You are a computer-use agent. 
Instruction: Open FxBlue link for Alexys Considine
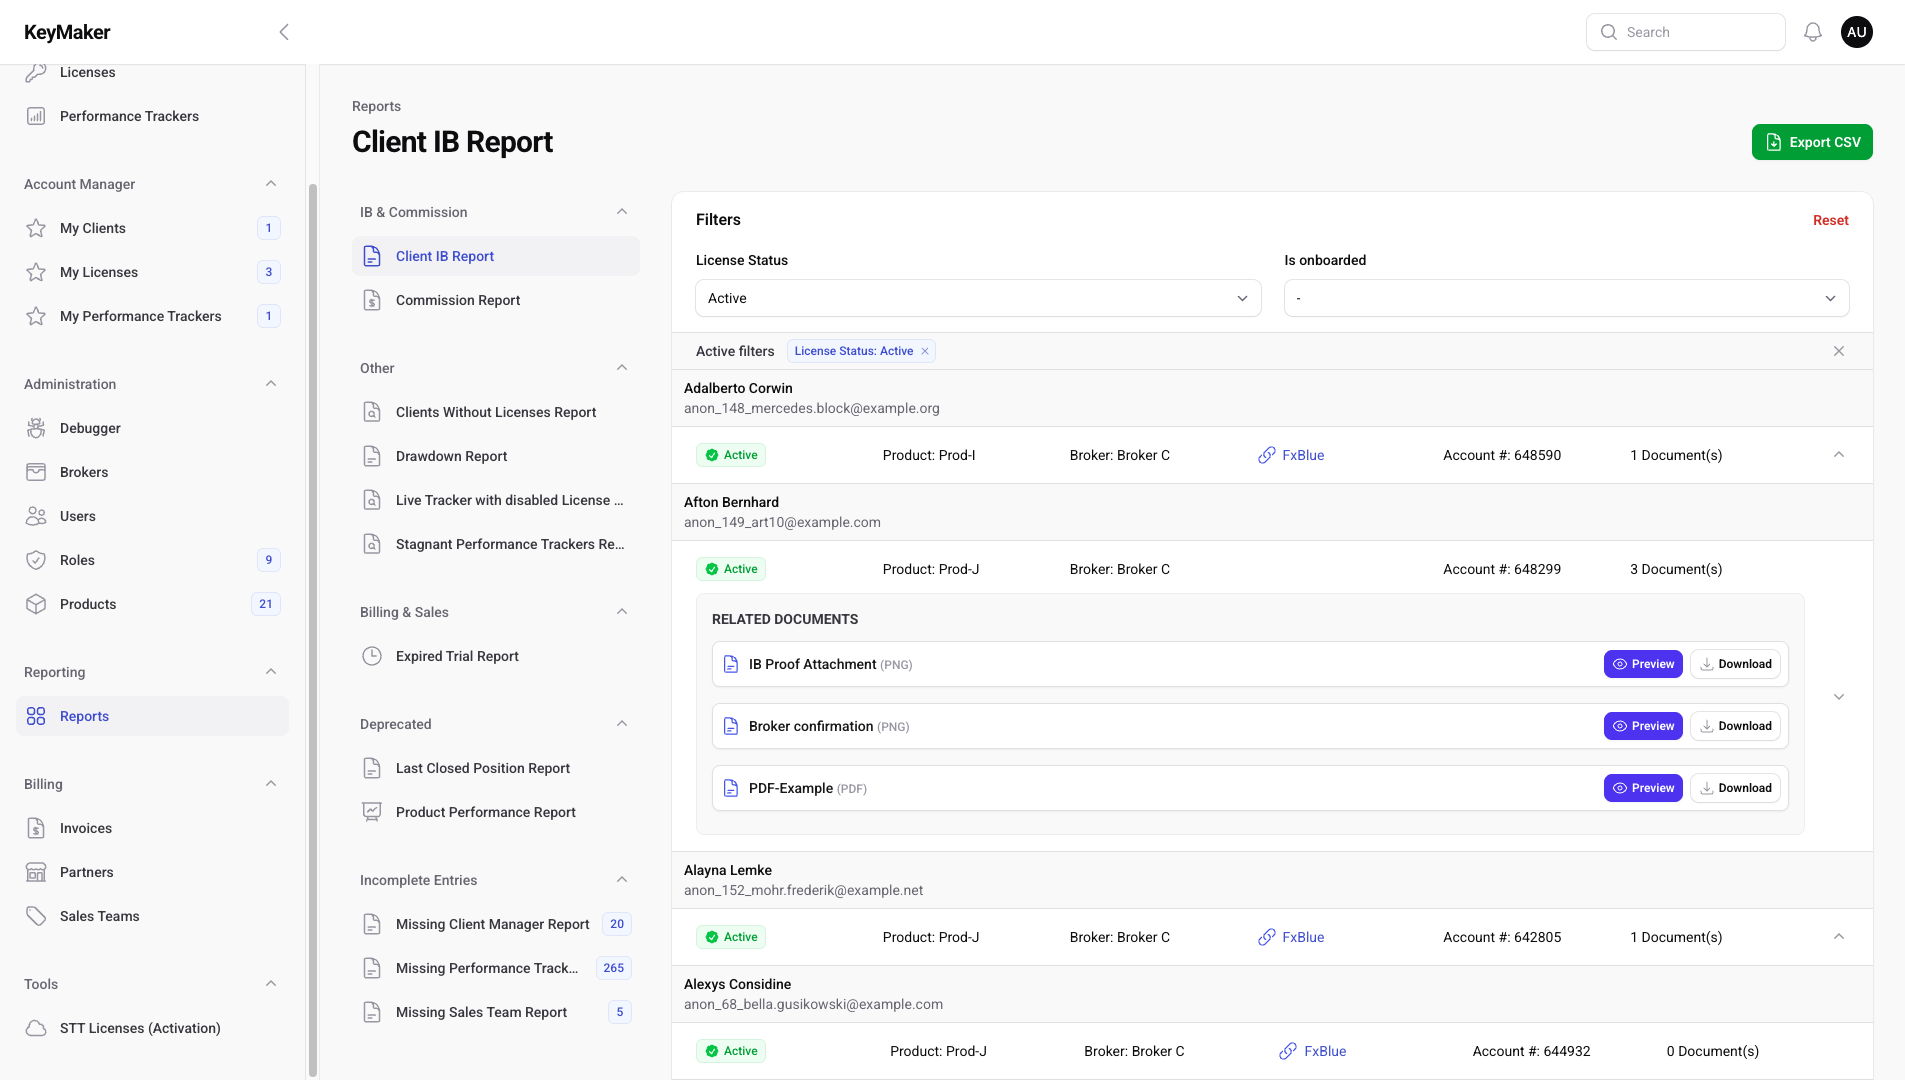(1312, 1051)
